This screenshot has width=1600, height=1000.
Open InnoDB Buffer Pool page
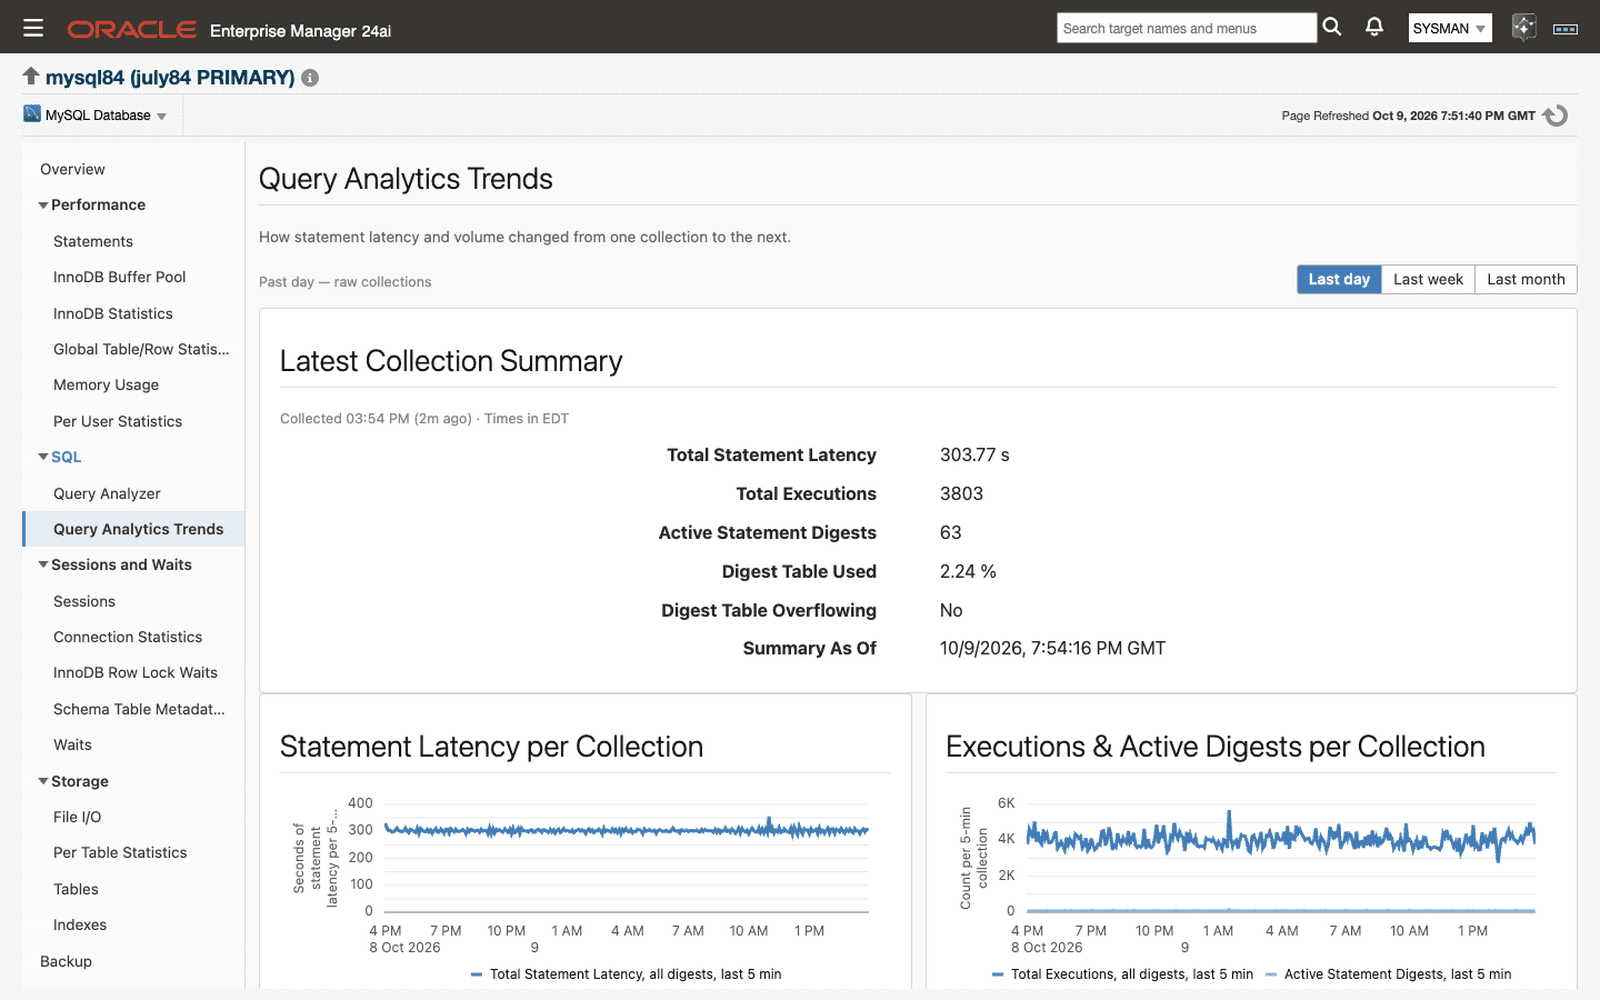[120, 277]
